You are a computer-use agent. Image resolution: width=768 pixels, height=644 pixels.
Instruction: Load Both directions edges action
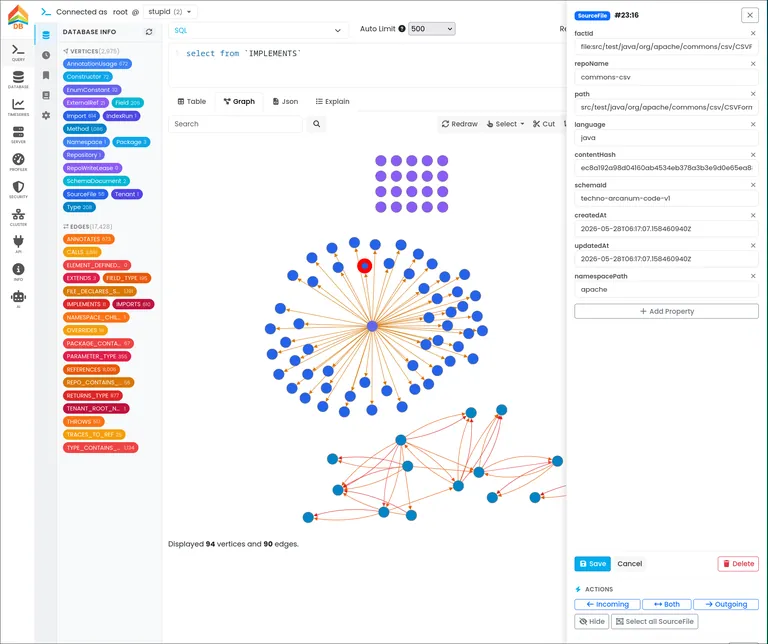click(x=667, y=604)
